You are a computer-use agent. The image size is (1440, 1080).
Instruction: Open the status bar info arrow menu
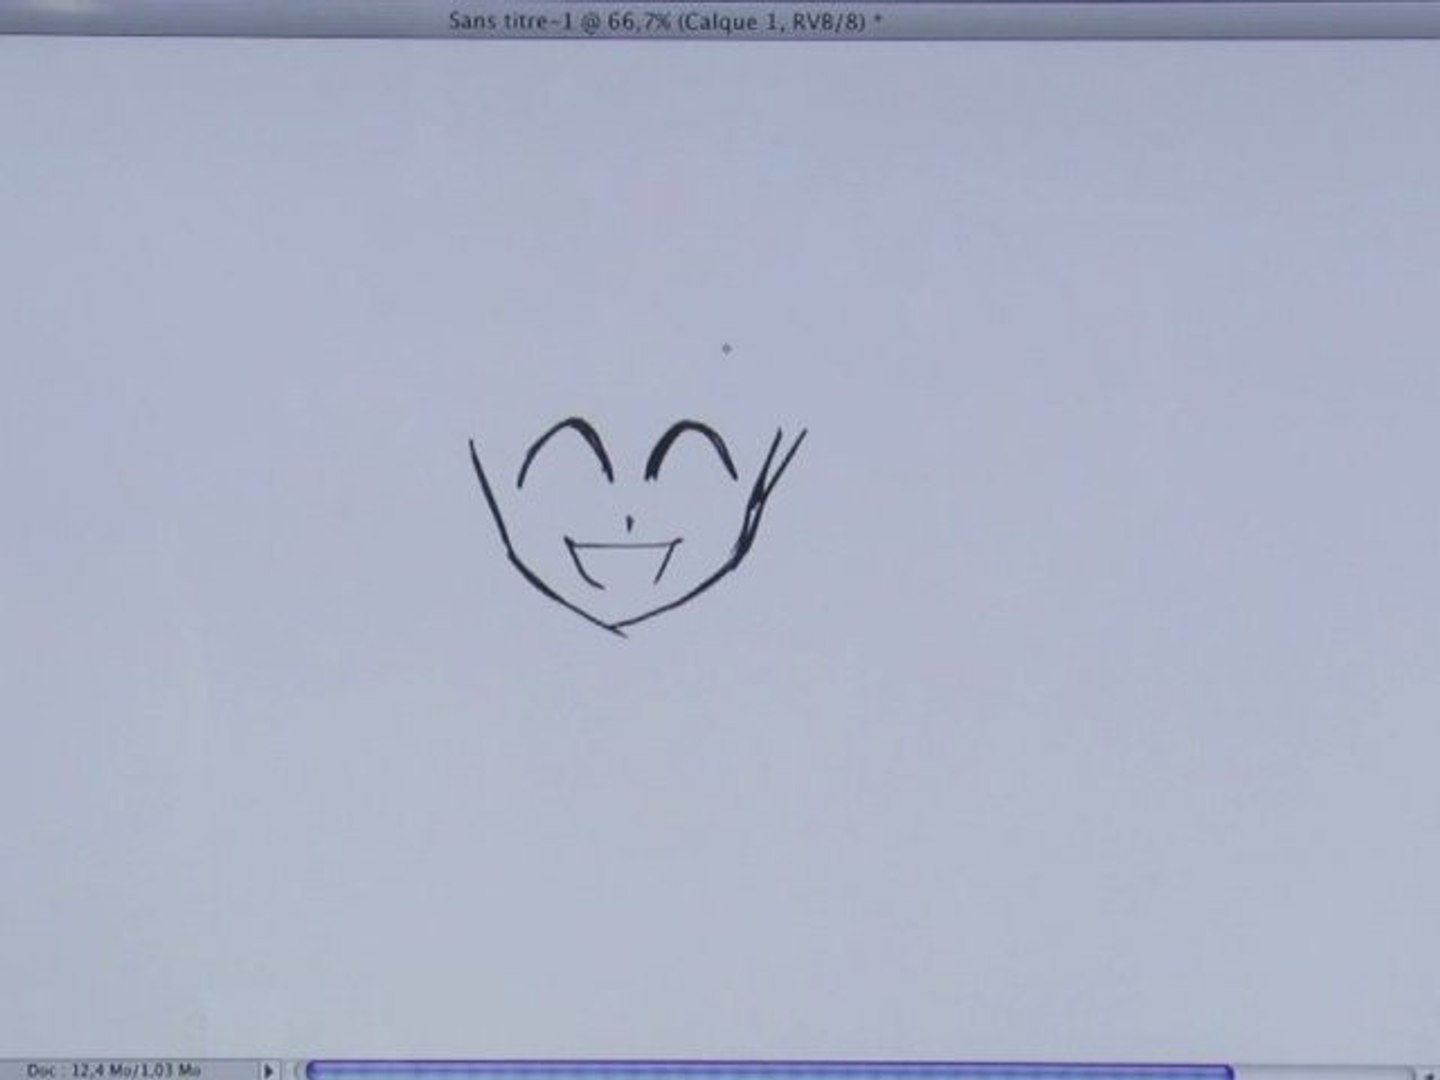[x=268, y=1070]
